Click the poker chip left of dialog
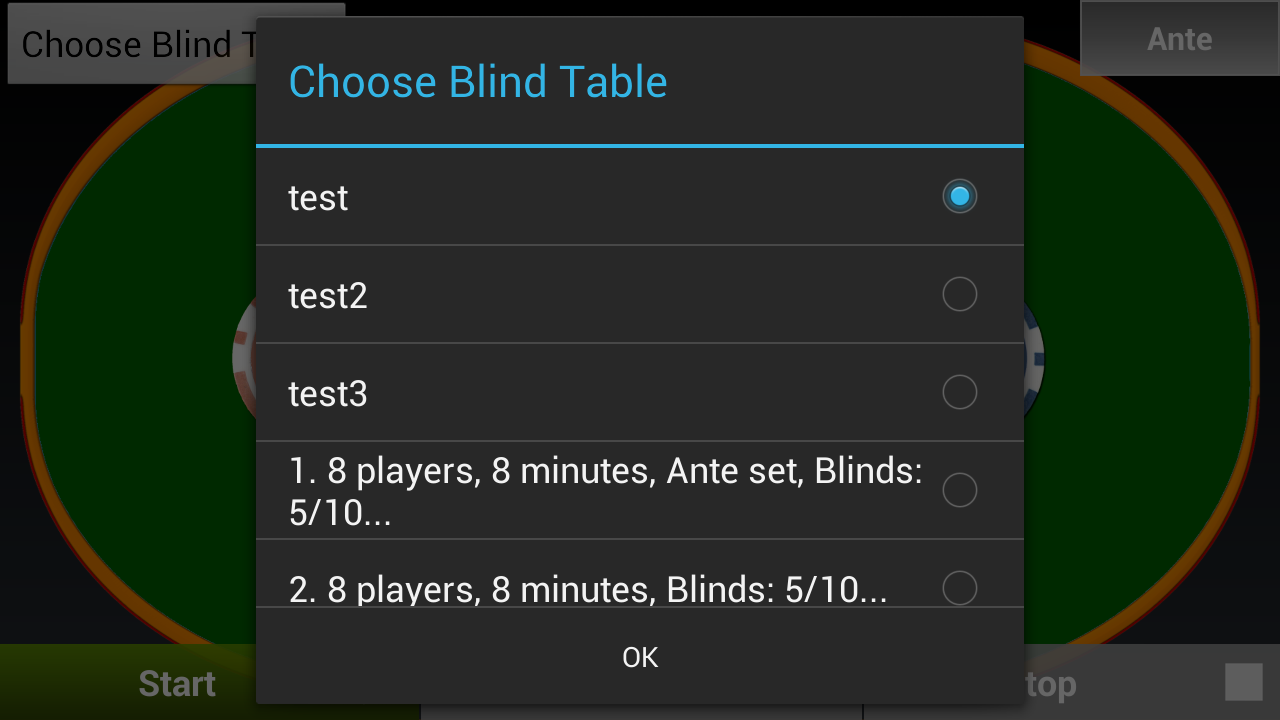The image size is (1280, 720). tap(244, 357)
